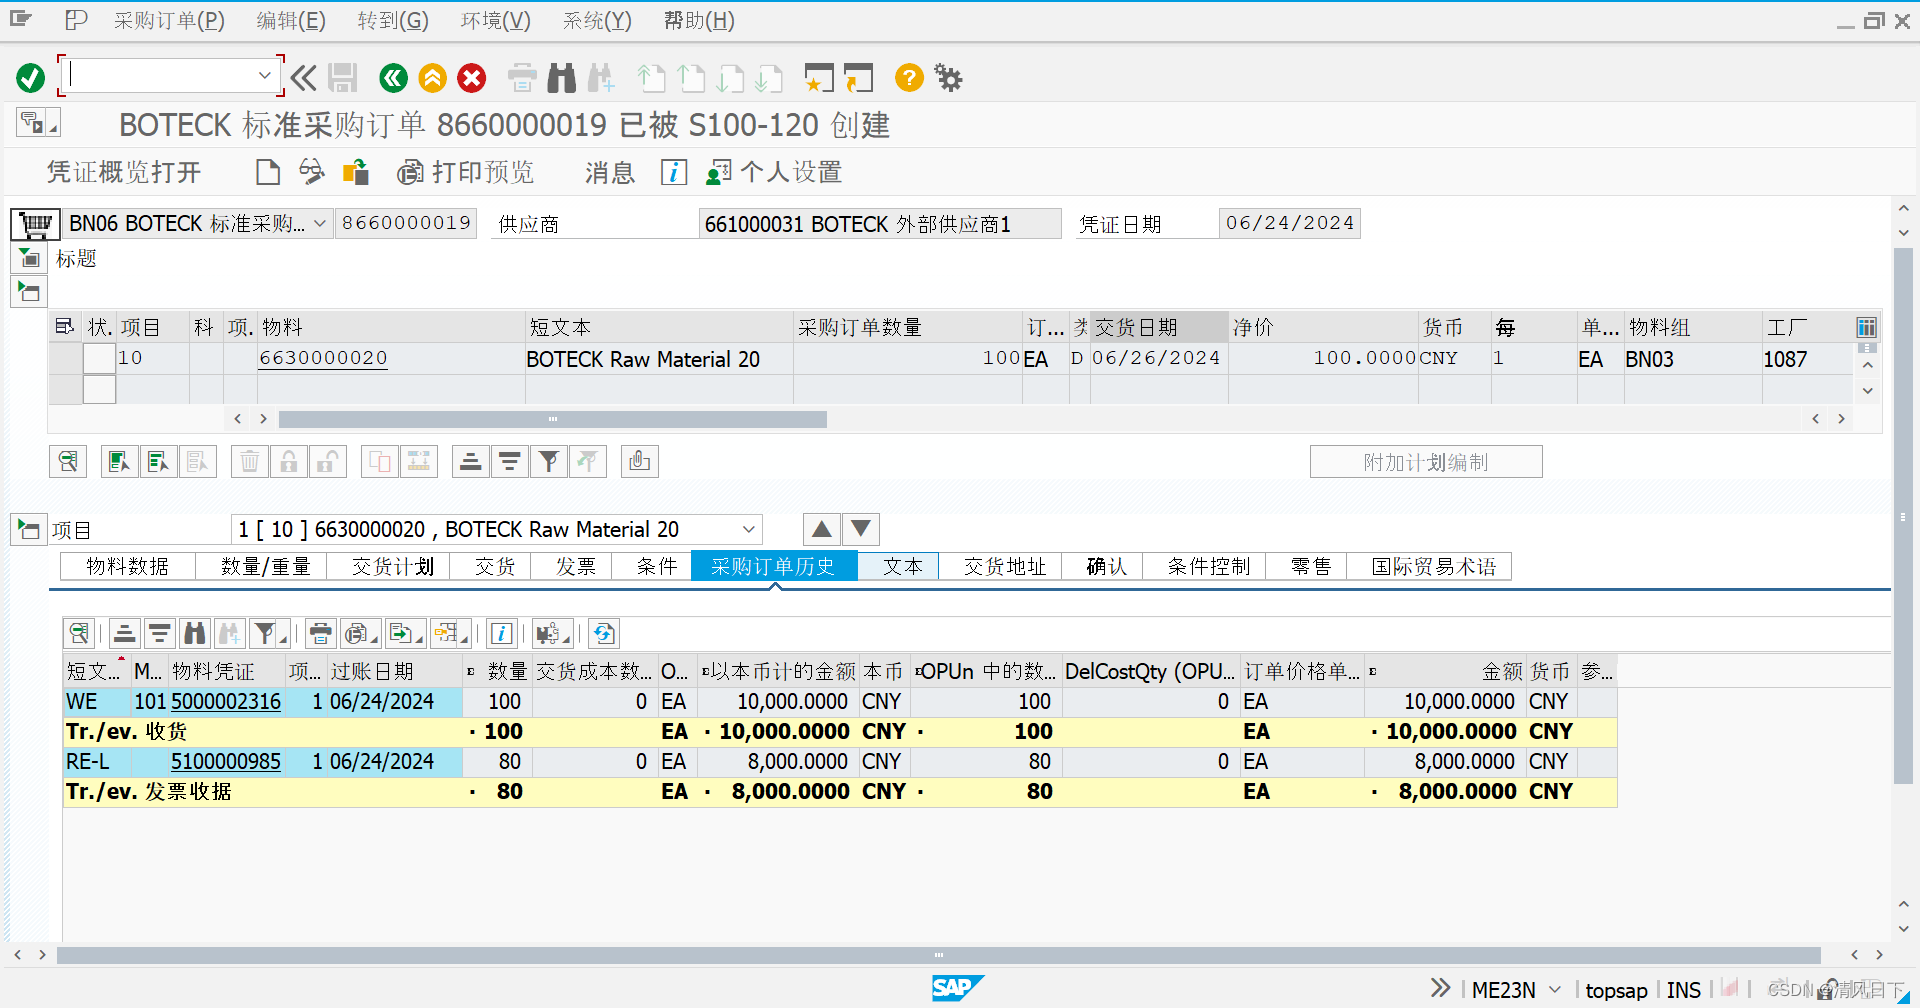This screenshot has width=1920, height=1008.
Task: Click the refresh icon in the history toolbar
Action: click(604, 633)
